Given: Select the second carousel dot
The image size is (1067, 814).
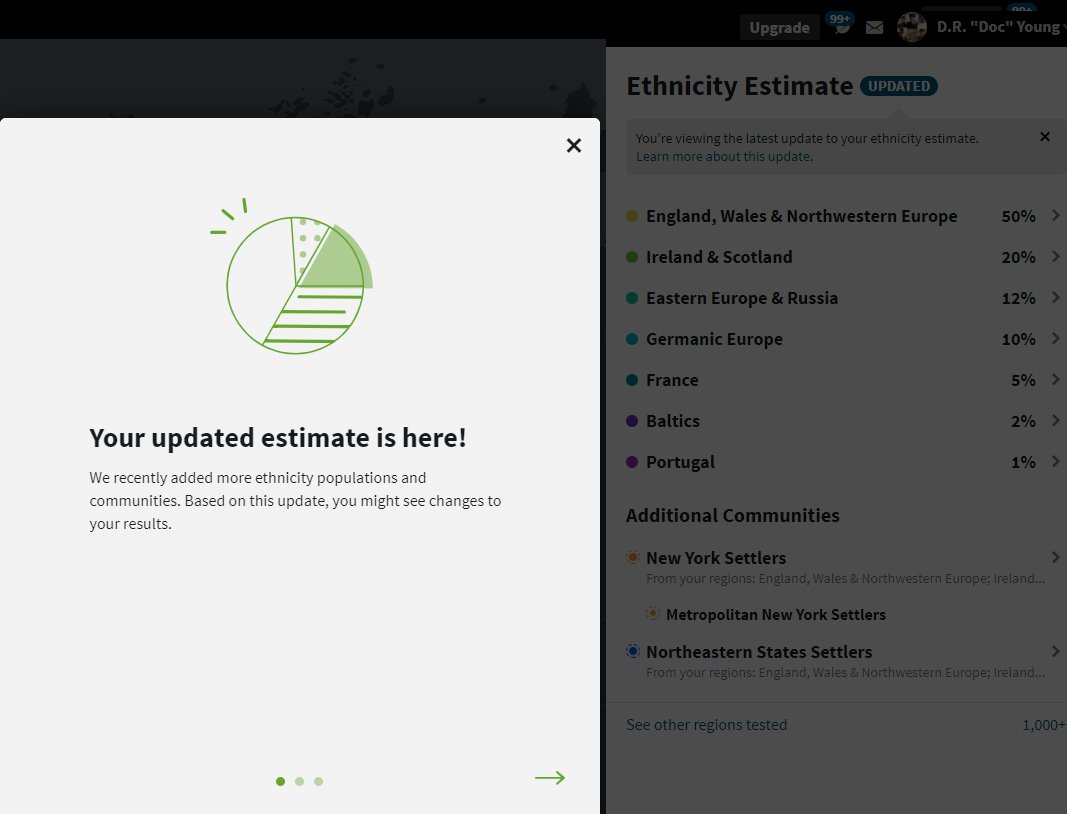Looking at the screenshot, I should click(x=299, y=781).
